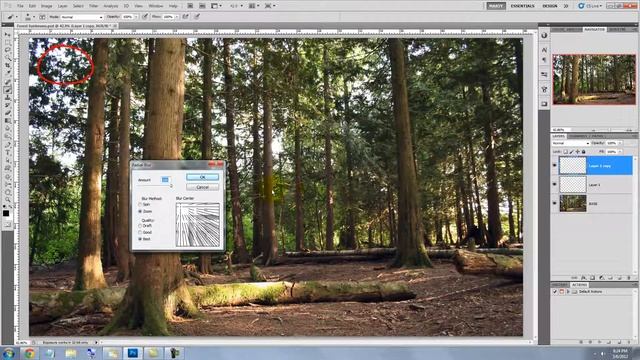Hide the Layer 1 layer
This screenshot has height=360, width=640.
click(x=554, y=184)
